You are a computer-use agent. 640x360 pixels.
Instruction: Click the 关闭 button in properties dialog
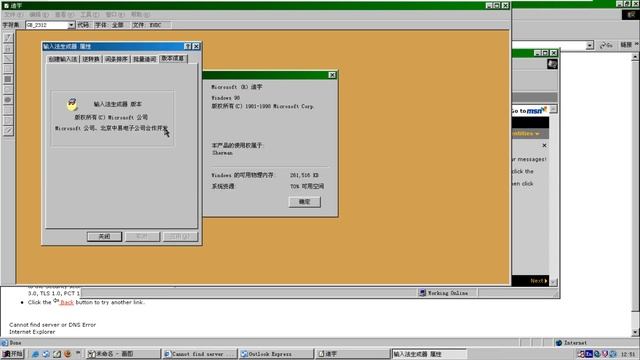tap(104, 236)
